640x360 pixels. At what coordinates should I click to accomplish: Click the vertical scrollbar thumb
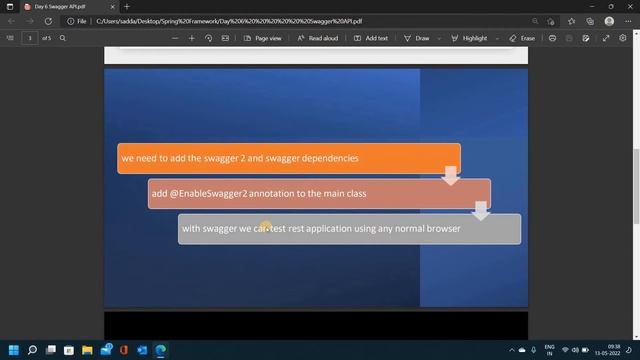tap(636, 186)
